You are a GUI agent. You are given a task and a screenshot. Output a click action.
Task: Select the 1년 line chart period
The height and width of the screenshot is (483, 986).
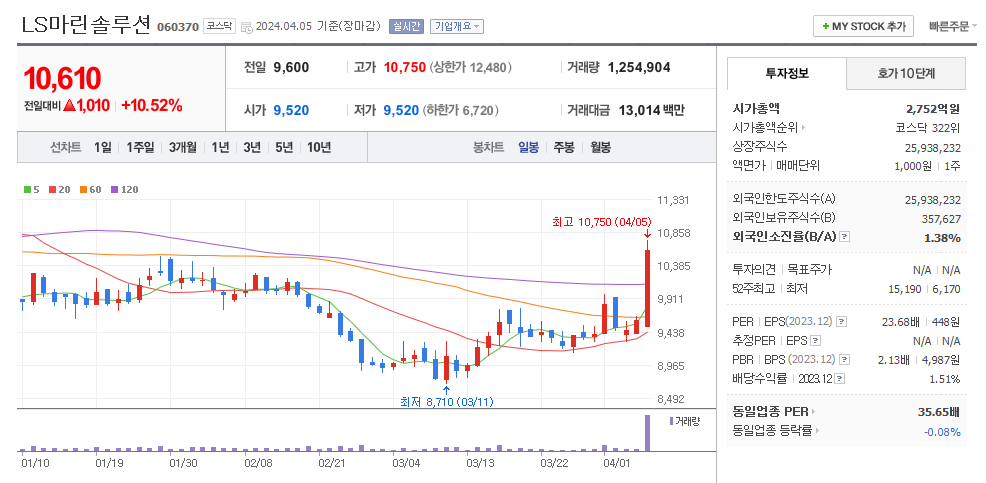pos(220,148)
